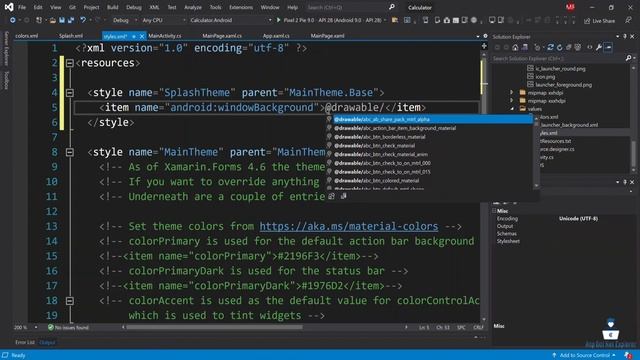640x360 pixels.
Task: Click the Feedback icon beside Live Share
Action: (x=629, y=20)
